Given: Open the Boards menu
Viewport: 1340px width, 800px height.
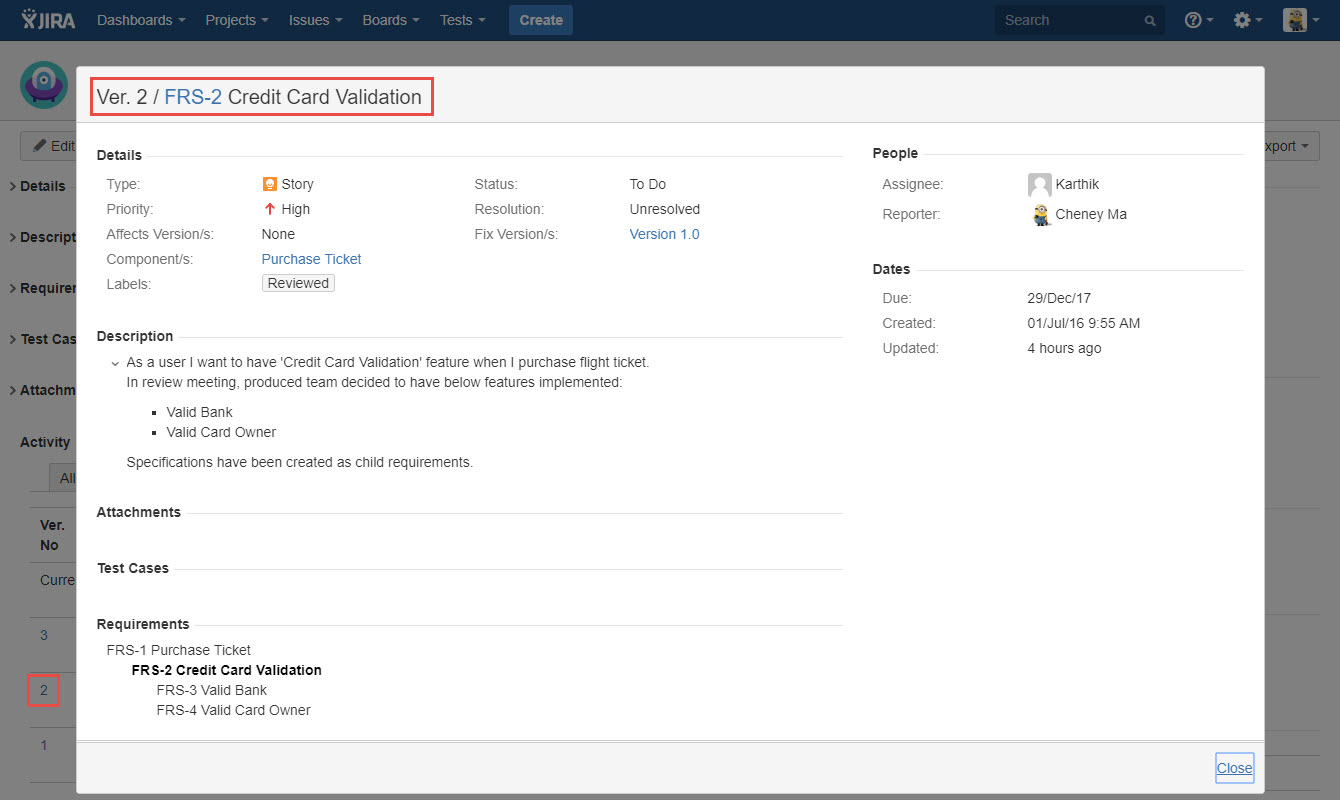Looking at the screenshot, I should point(391,20).
